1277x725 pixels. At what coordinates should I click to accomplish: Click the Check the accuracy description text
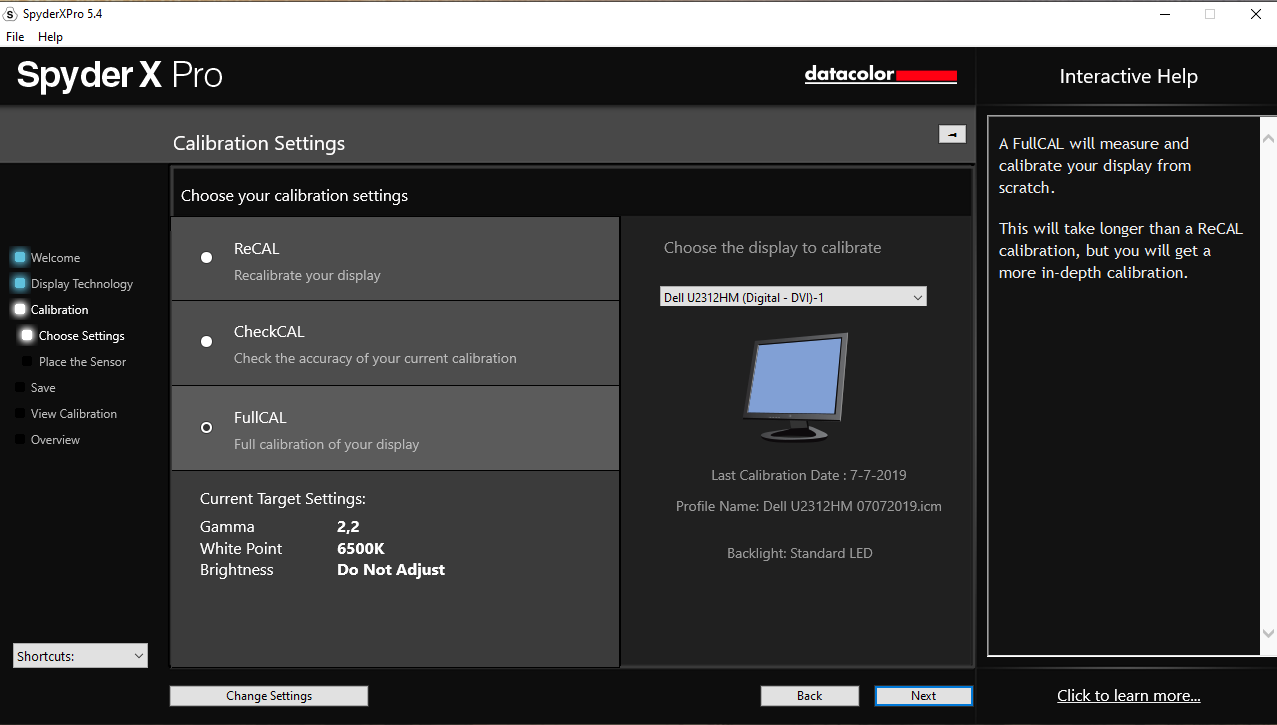(375, 358)
